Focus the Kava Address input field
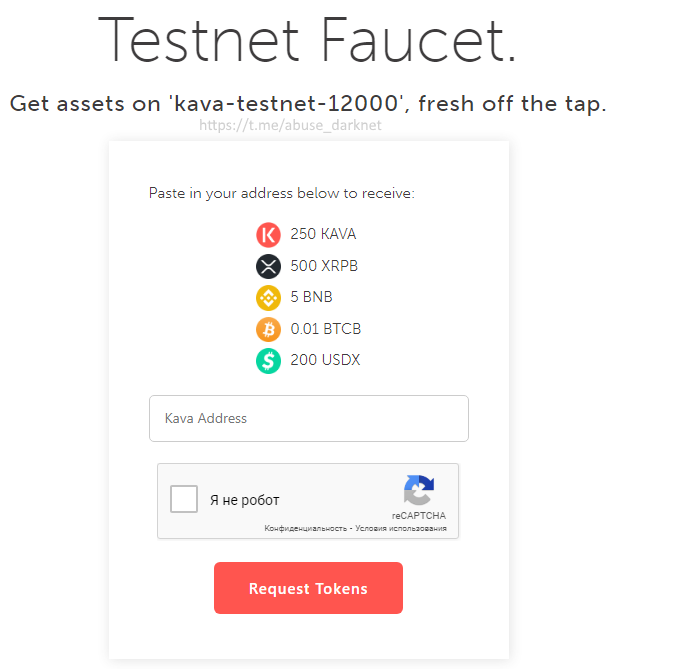The image size is (674, 669). tap(308, 418)
